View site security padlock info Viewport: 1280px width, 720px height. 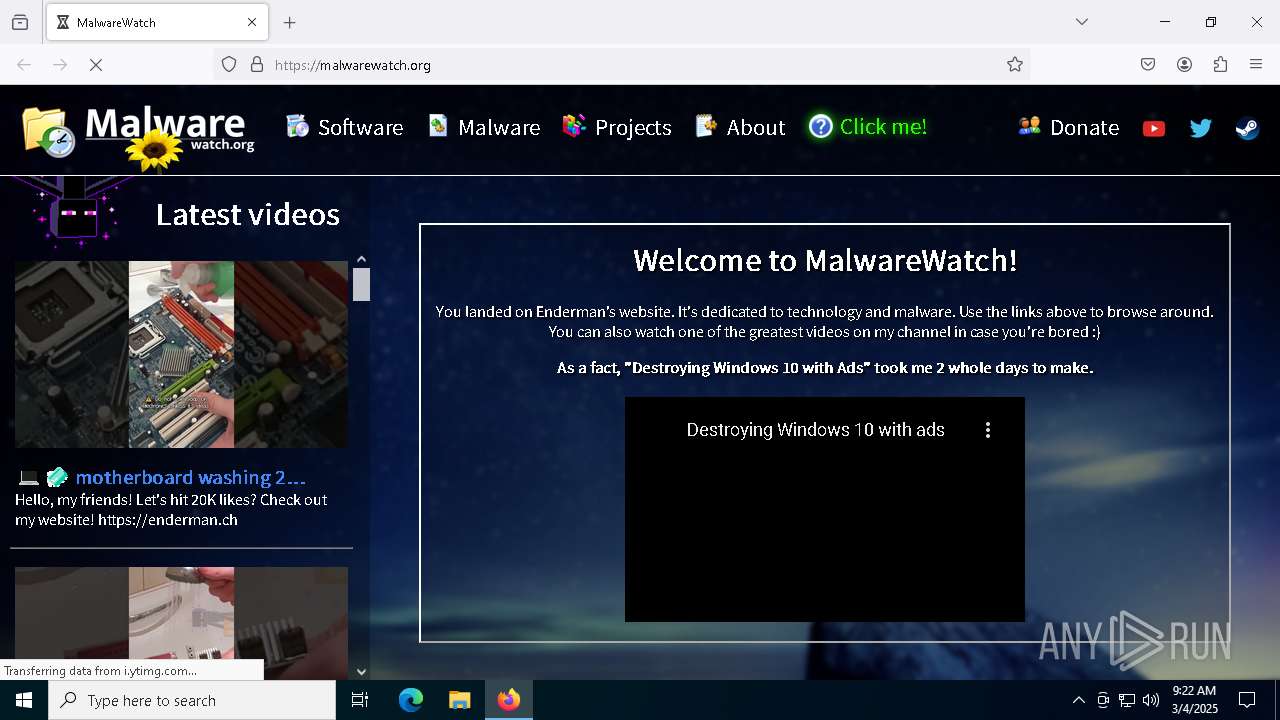pos(257,65)
